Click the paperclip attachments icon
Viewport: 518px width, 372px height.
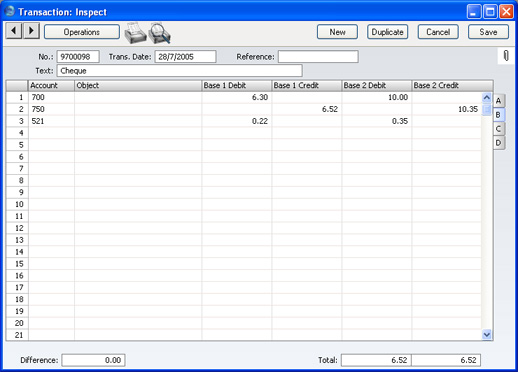click(x=506, y=56)
